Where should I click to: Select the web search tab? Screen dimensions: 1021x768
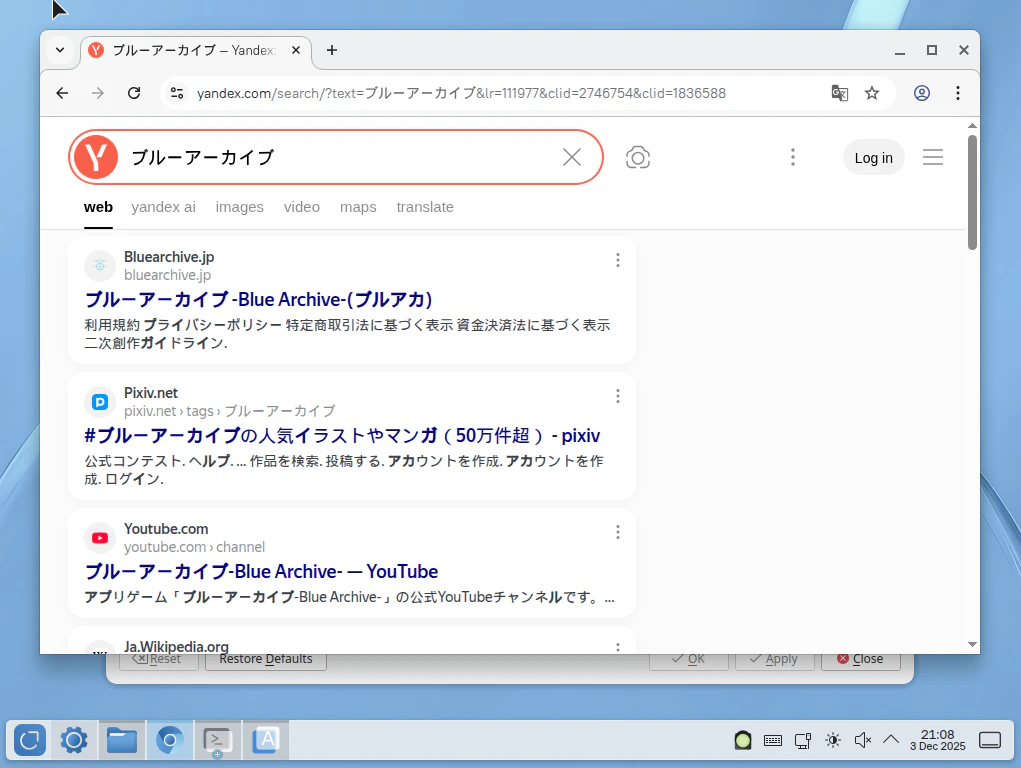[x=98, y=207]
